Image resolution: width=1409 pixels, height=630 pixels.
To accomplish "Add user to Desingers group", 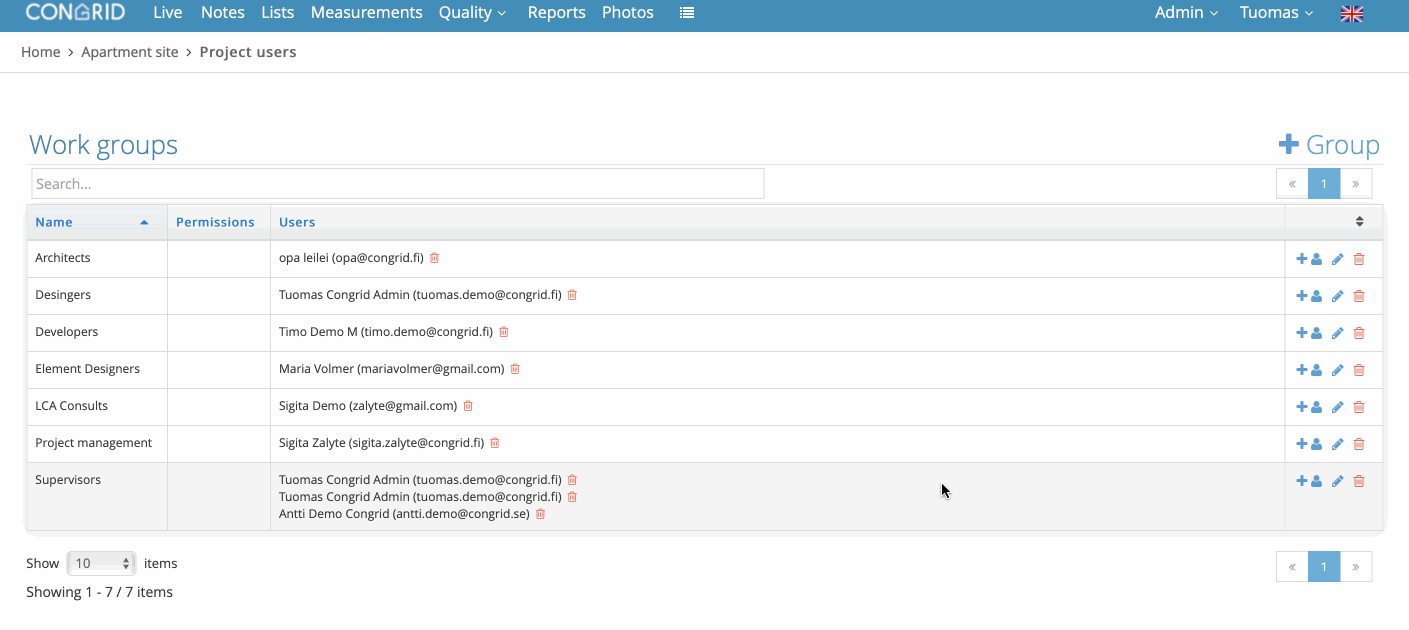I will point(1309,296).
